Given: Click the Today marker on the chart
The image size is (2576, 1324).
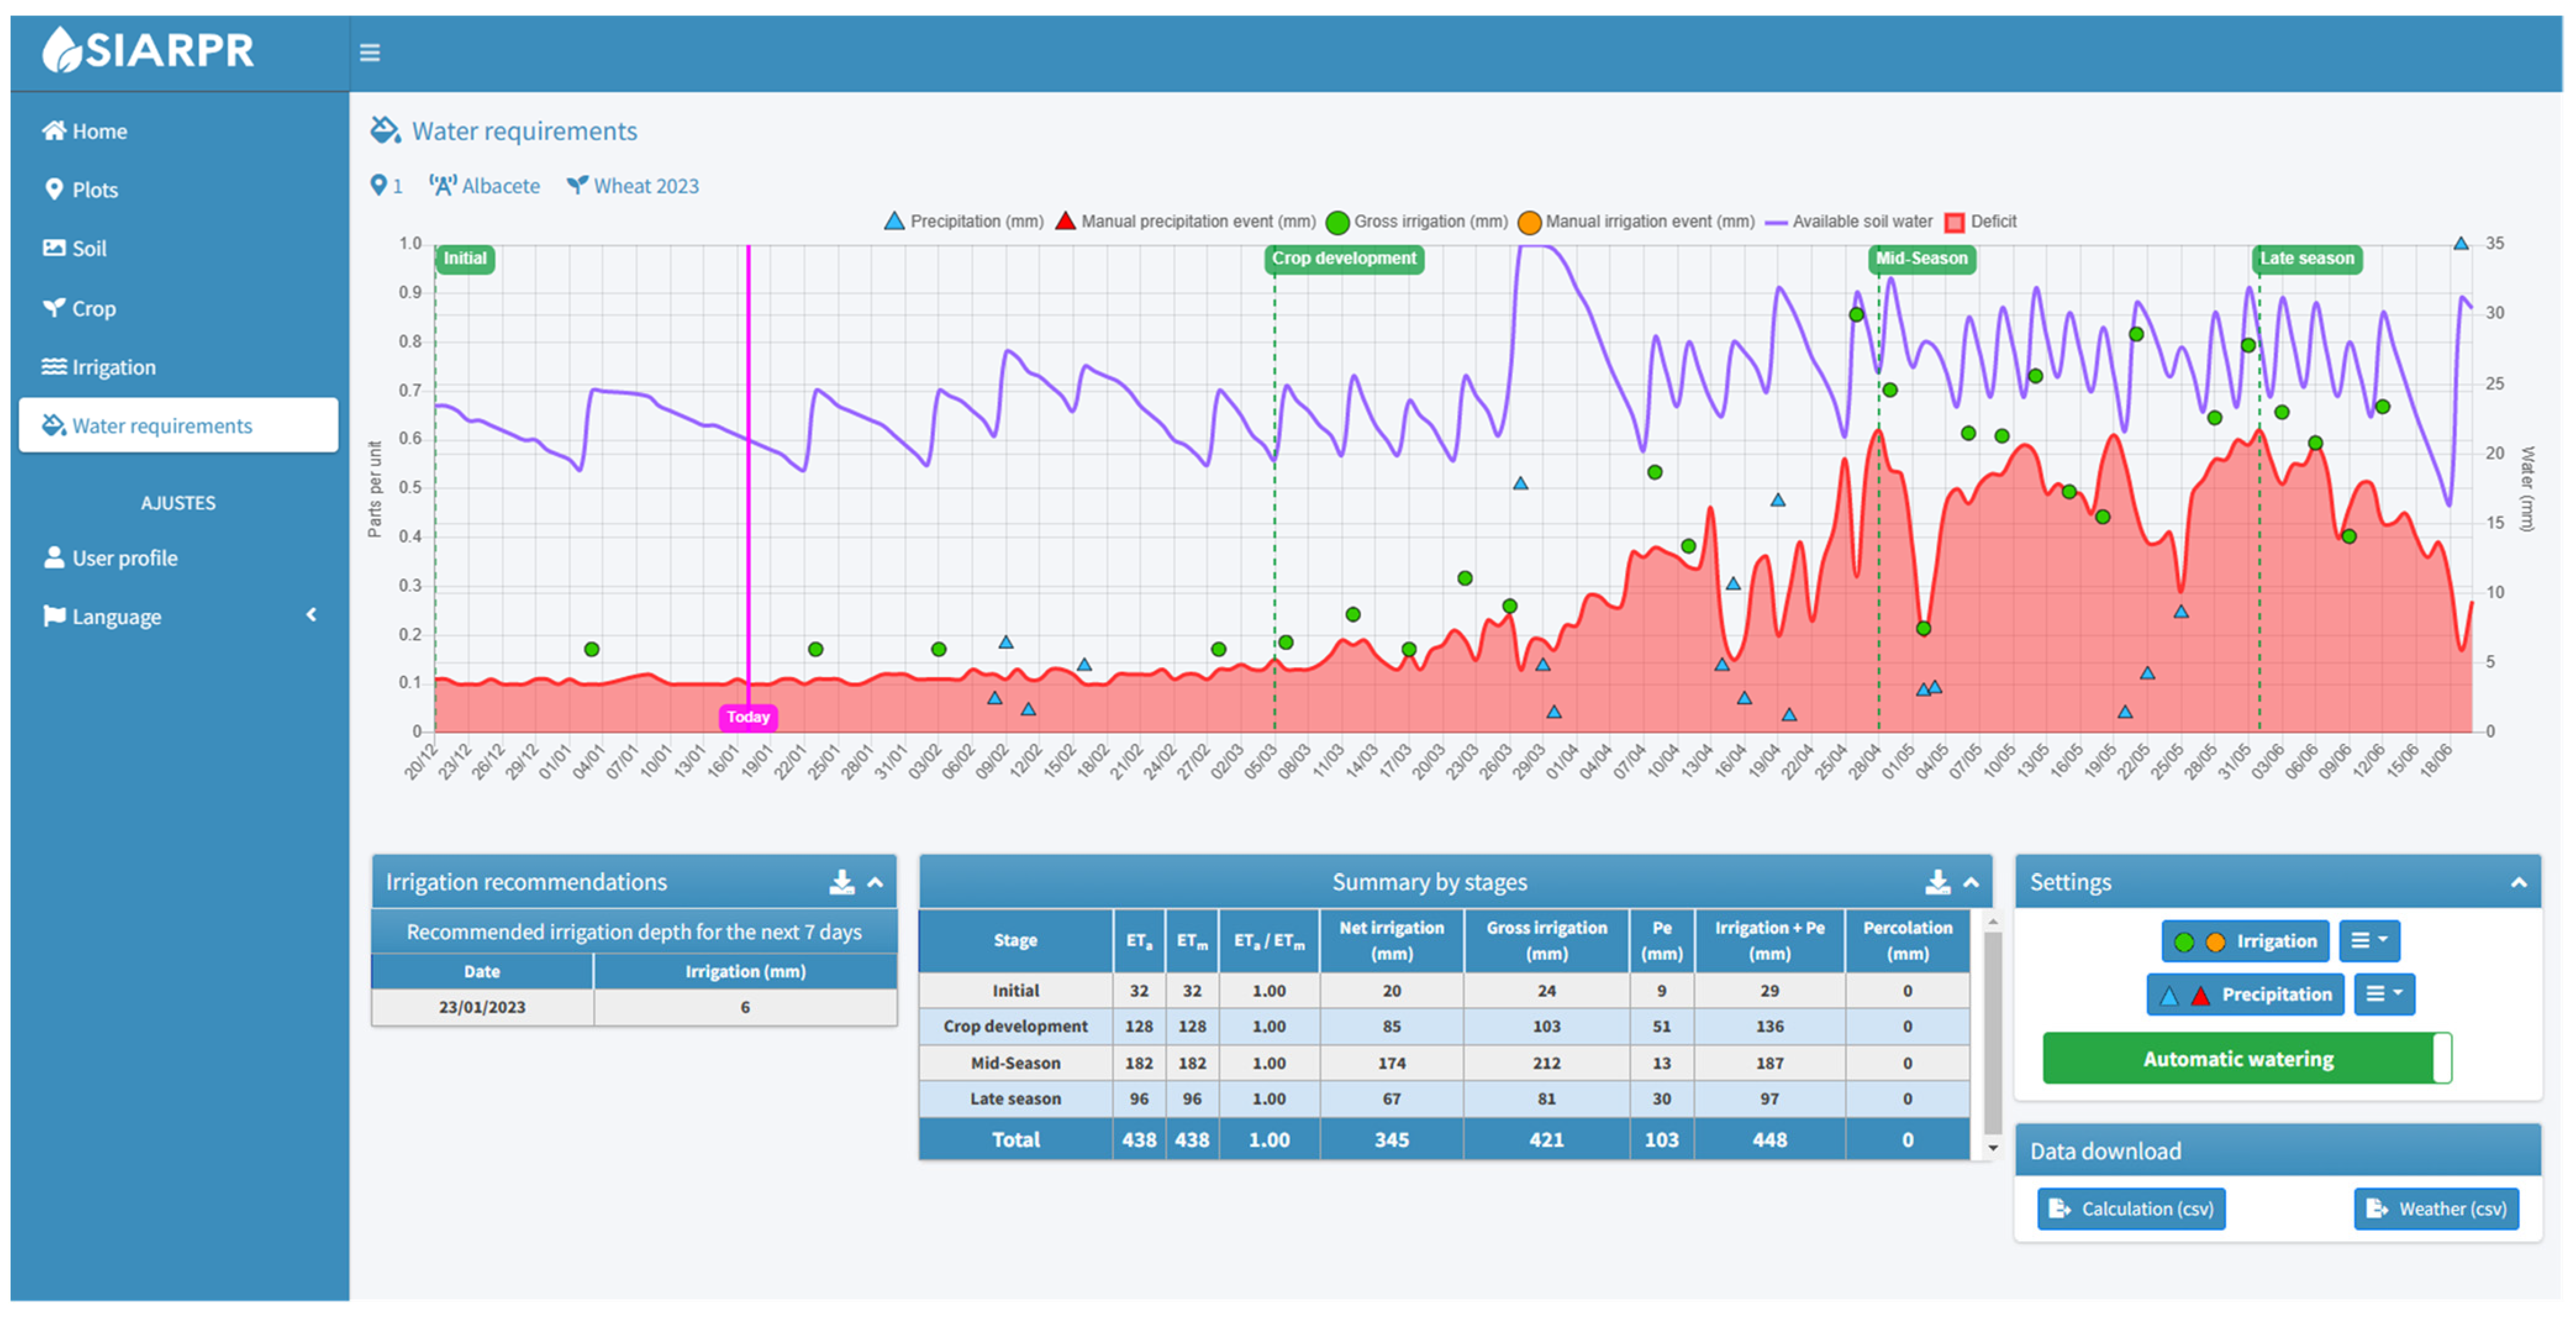Looking at the screenshot, I should 748,717.
